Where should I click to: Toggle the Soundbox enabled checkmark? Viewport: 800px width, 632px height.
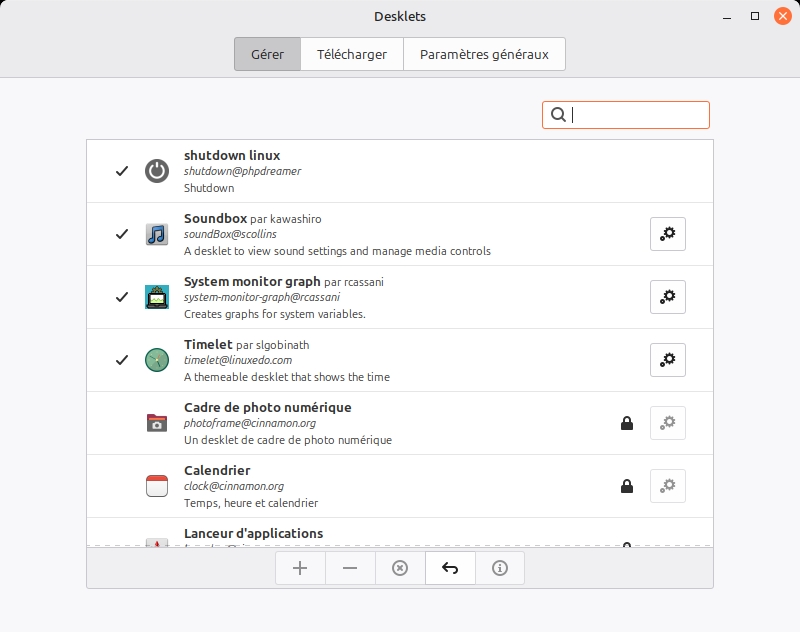pos(122,234)
